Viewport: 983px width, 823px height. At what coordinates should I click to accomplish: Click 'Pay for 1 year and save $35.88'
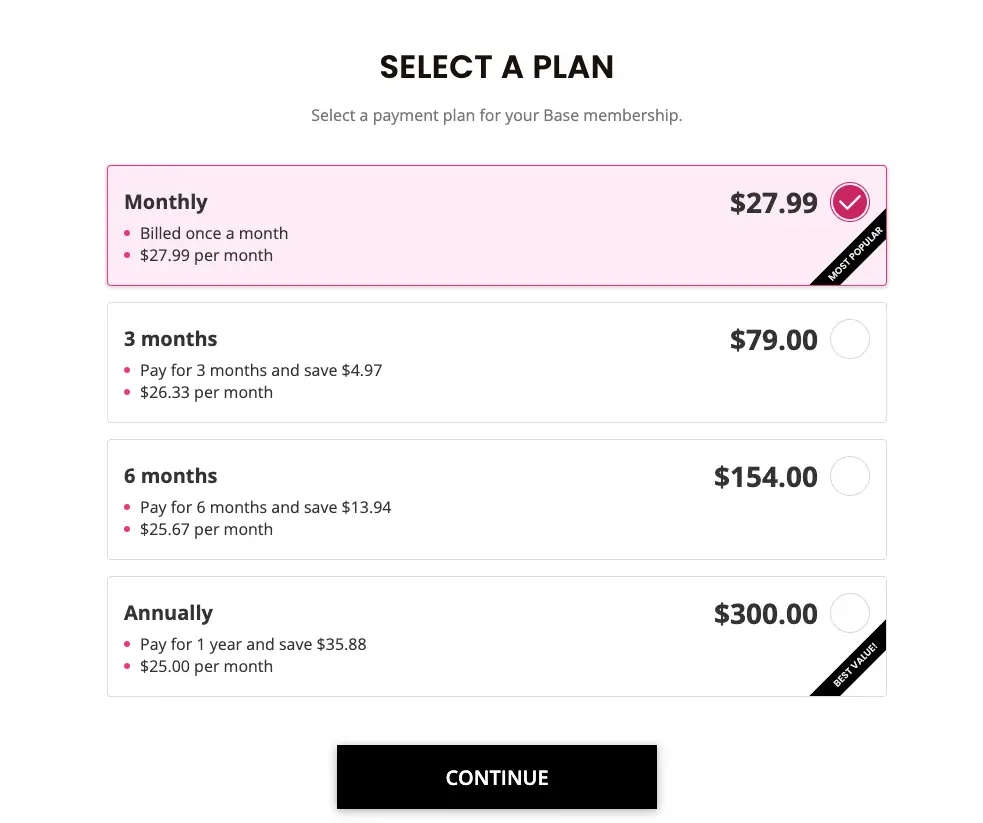click(253, 644)
